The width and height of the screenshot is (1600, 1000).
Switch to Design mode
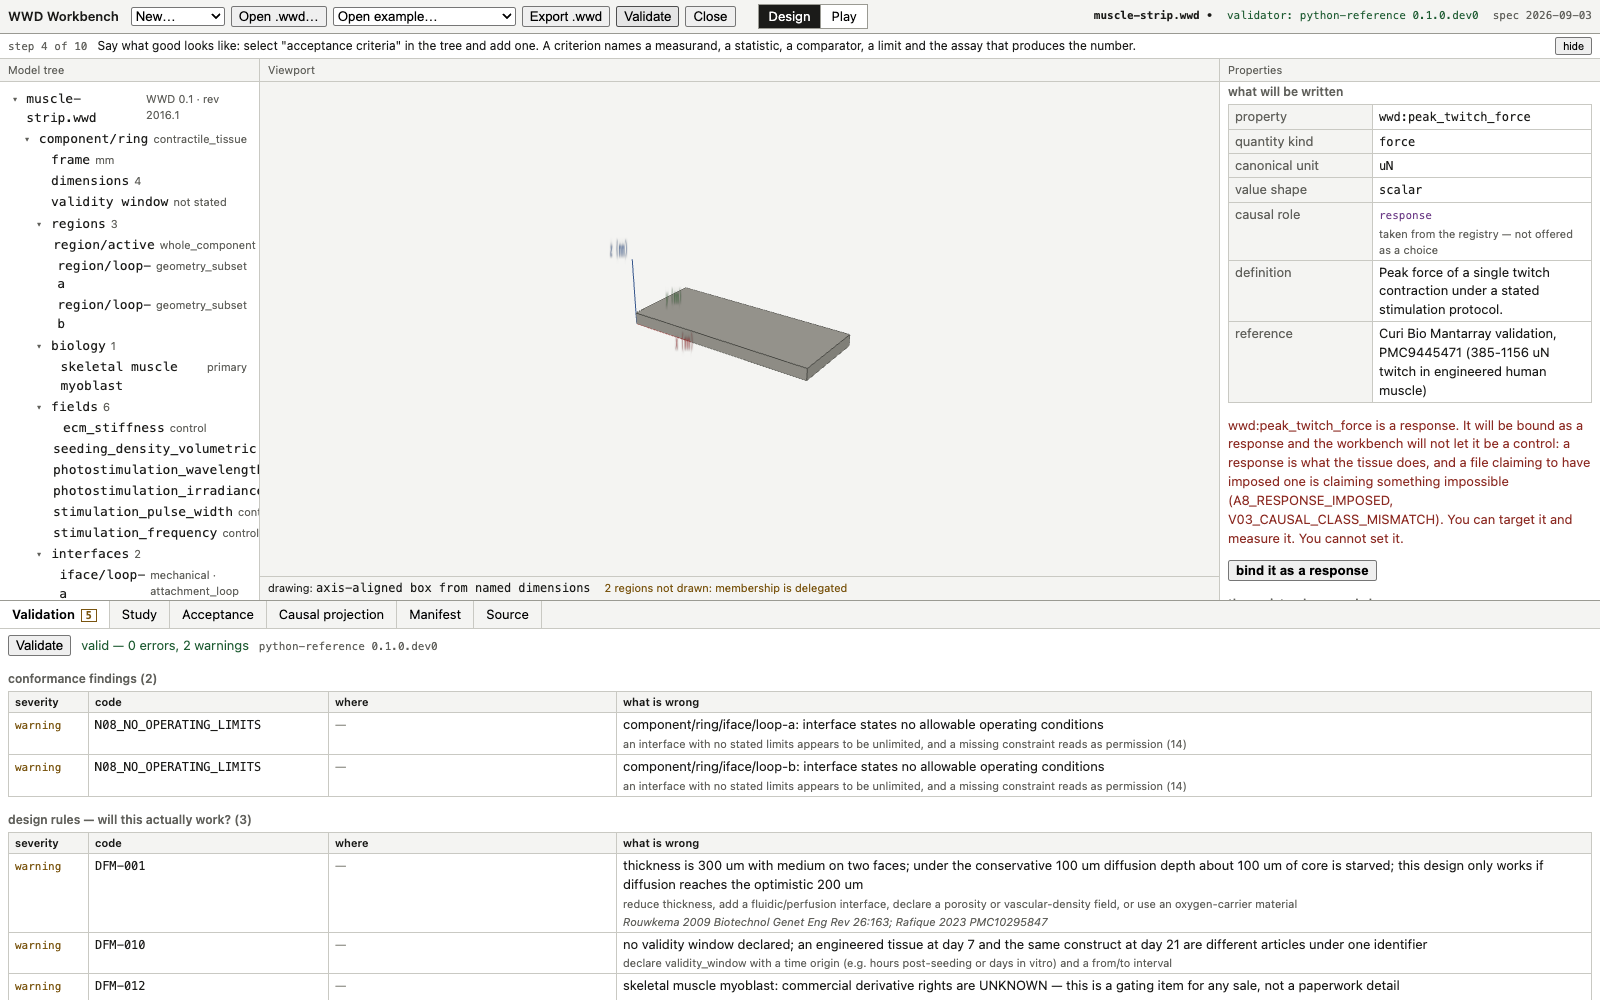click(x=789, y=16)
